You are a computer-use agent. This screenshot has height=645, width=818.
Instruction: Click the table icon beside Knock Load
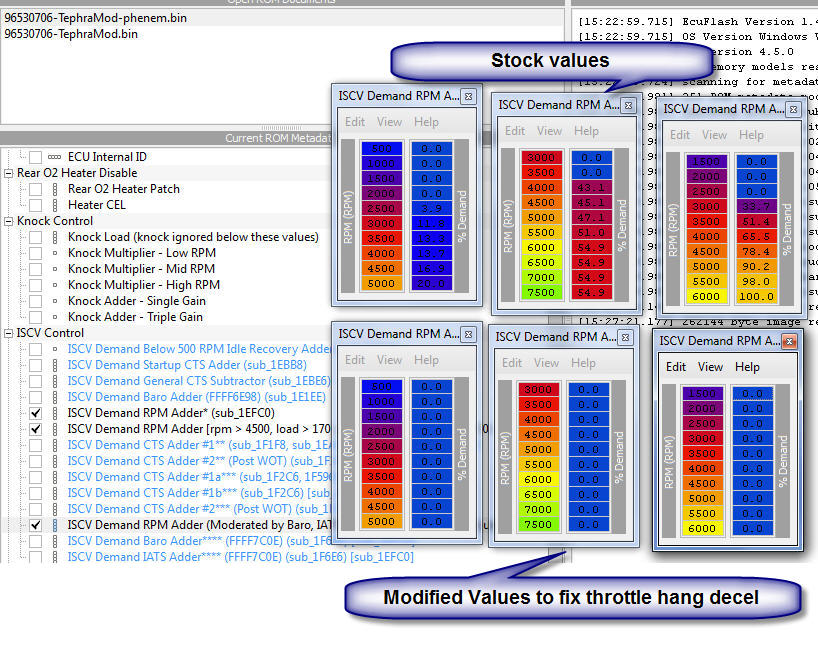[54, 237]
